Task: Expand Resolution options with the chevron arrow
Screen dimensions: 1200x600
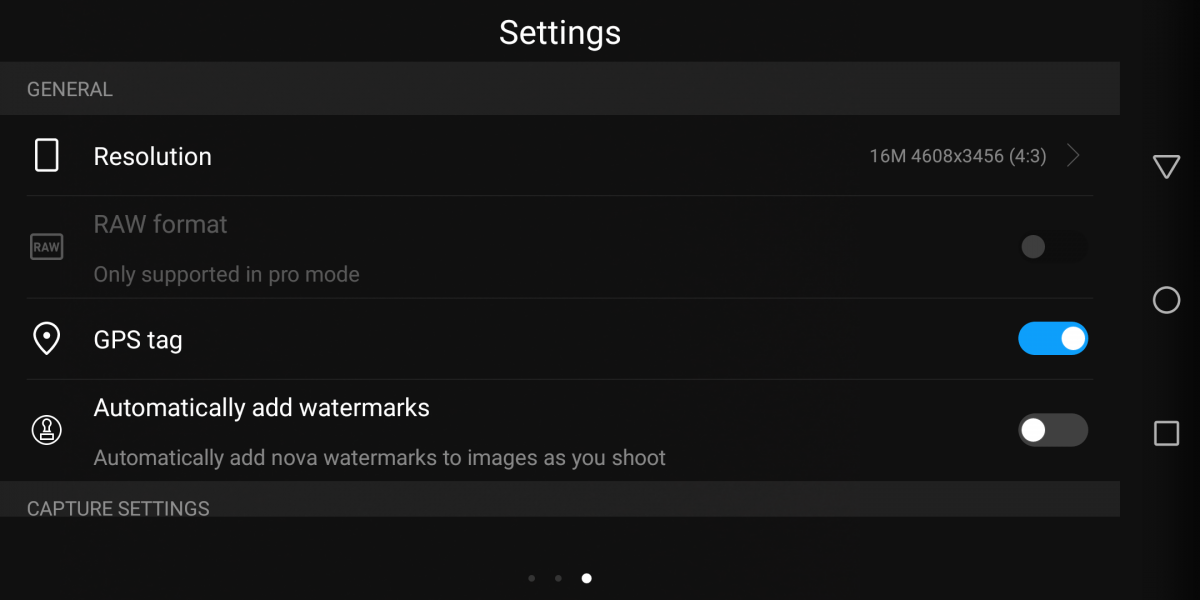Action: (1073, 156)
